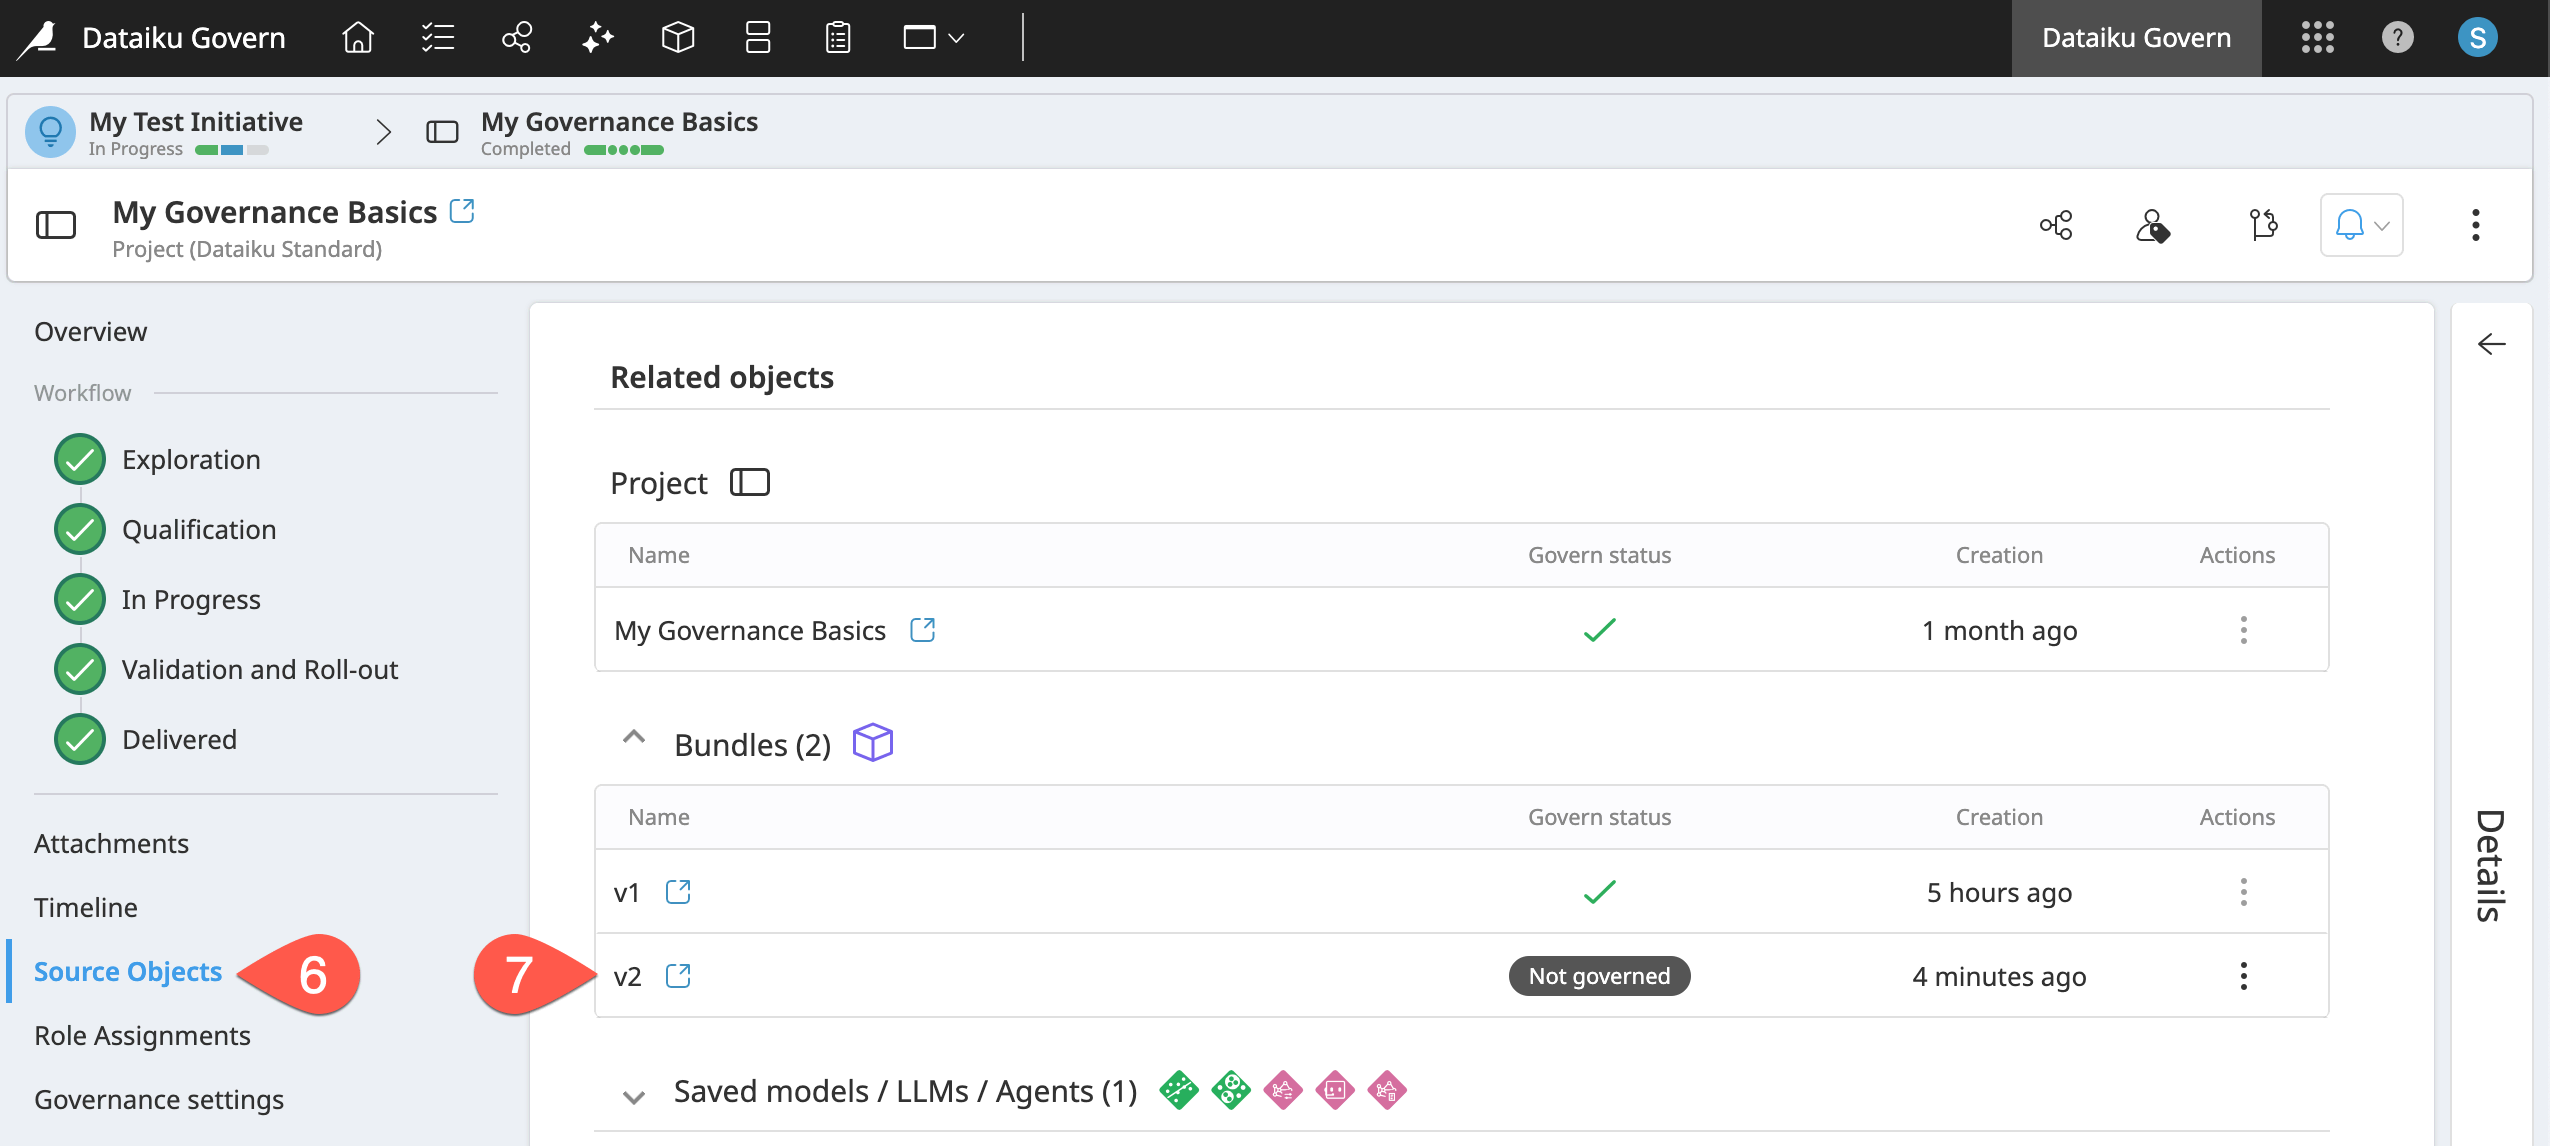Open the clipboard icon in top bar
2550x1146 pixels.
[838, 38]
